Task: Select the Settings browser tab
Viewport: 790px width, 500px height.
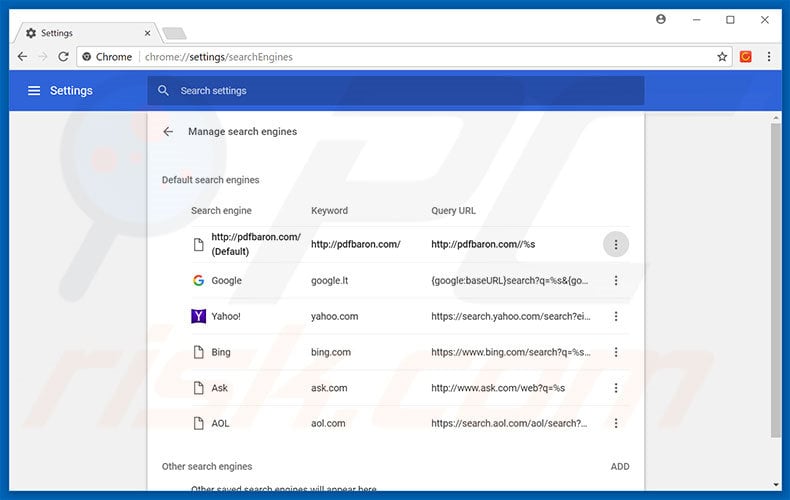Action: (x=88, y=33)
